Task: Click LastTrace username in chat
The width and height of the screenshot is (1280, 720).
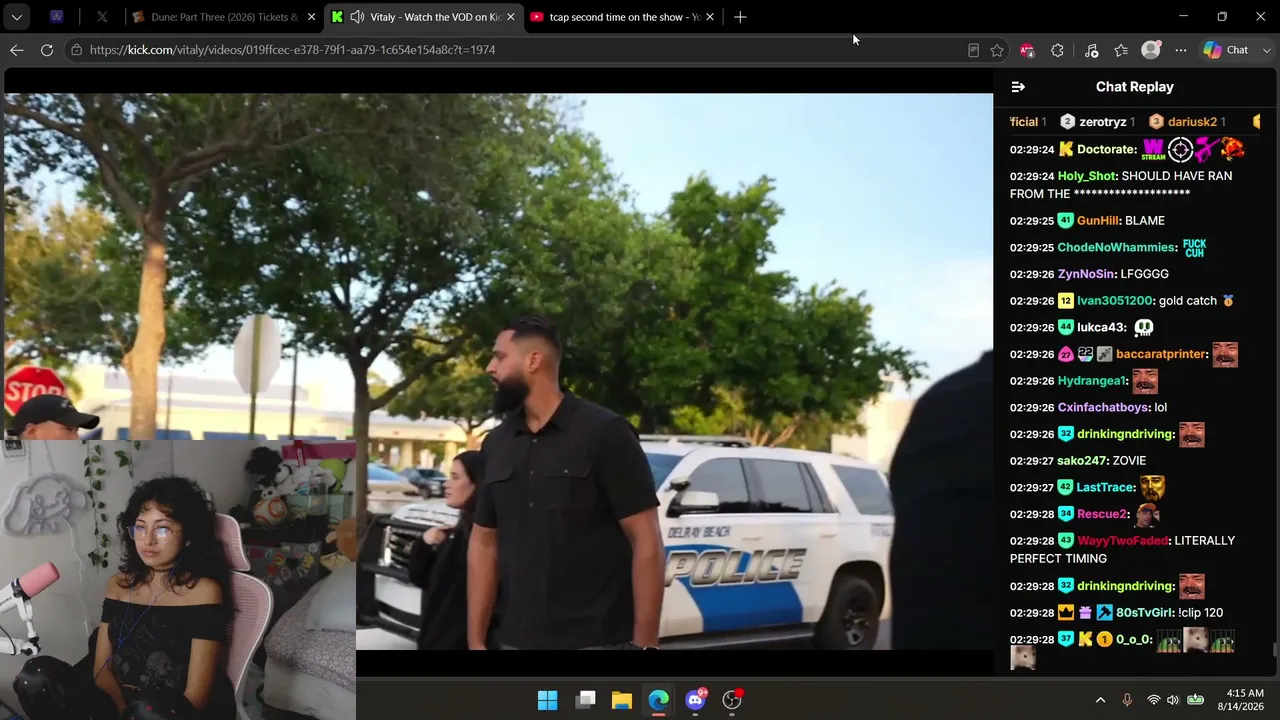Action: [x=1106, y=488]
